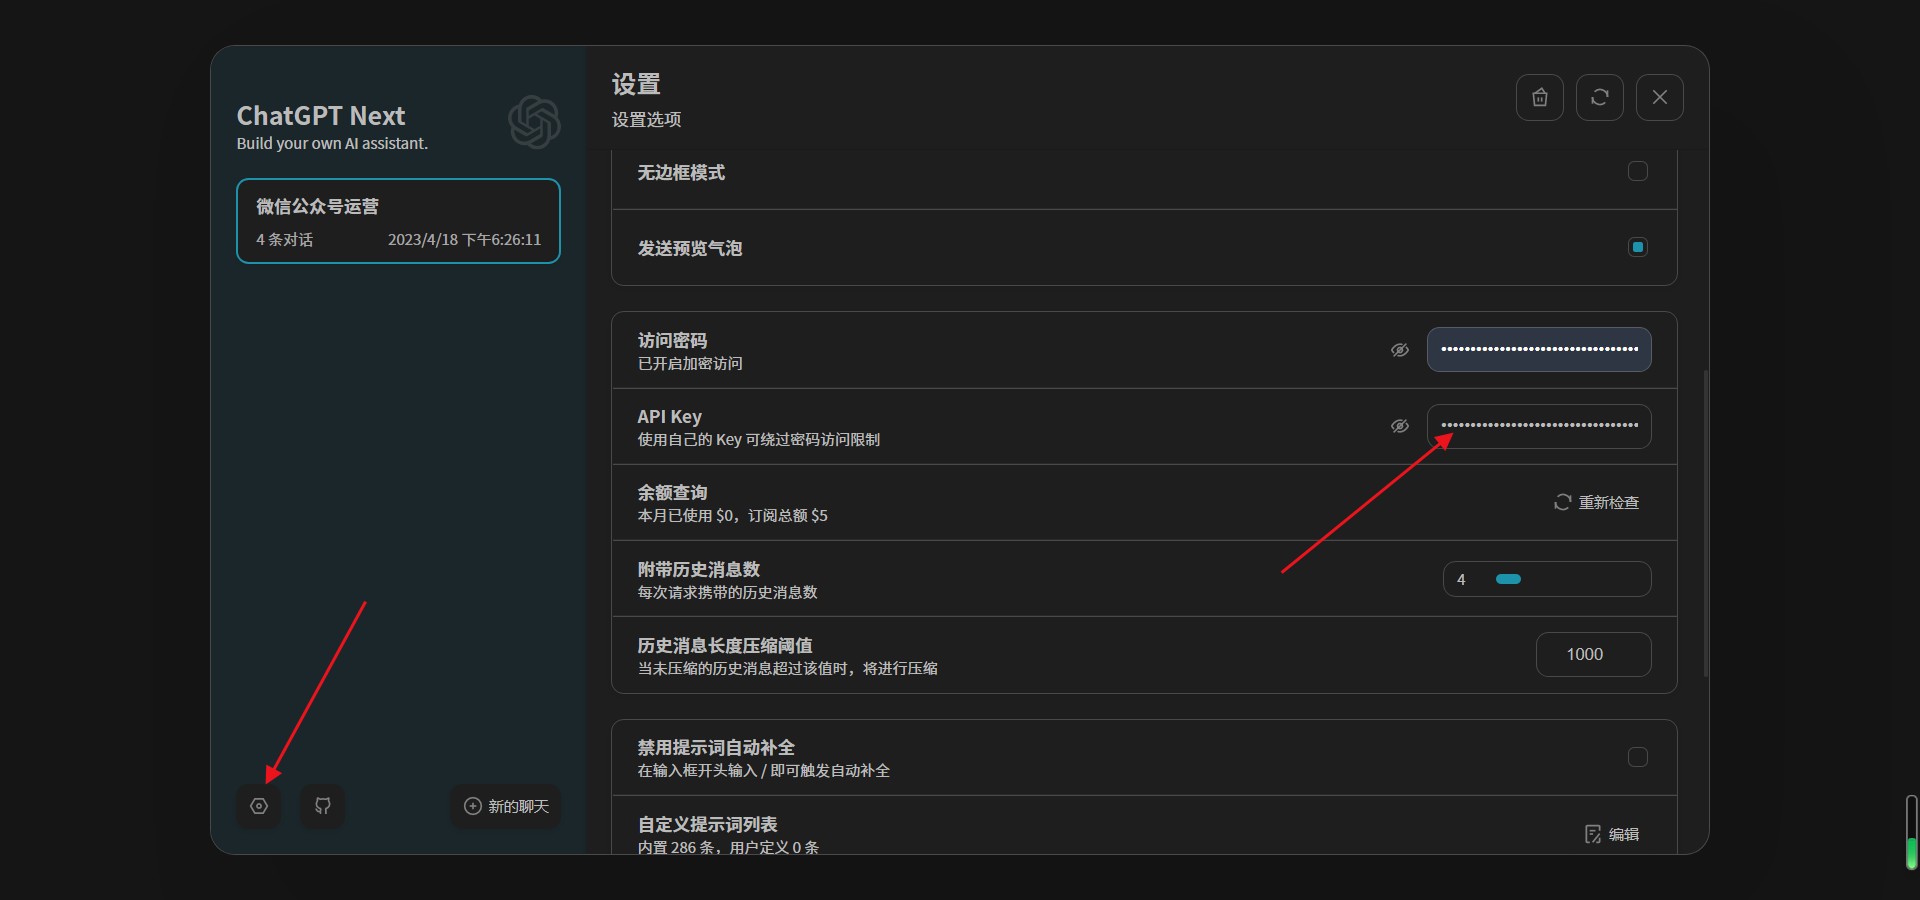Click the ChatGPT logo in the sidebar
Screen dimensions: 1920x900
[x=534, y=122]
